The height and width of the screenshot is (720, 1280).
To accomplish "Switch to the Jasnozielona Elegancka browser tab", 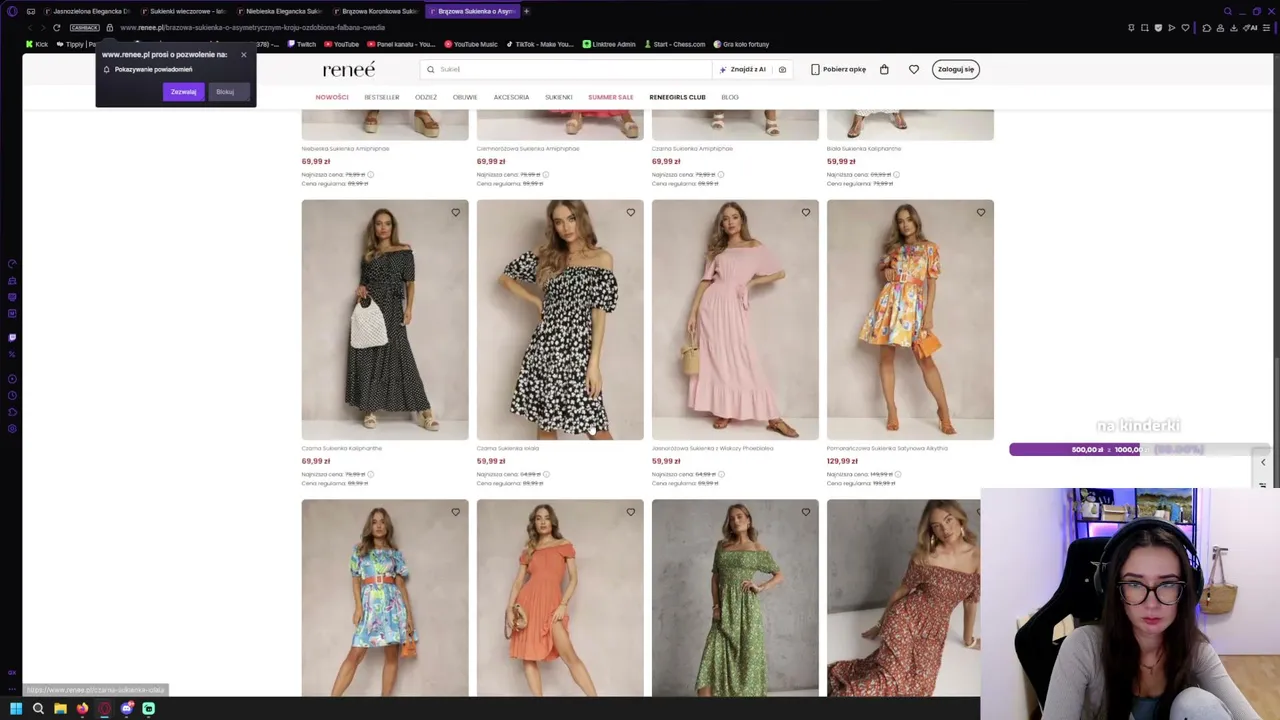I will (x=86, y=11).
